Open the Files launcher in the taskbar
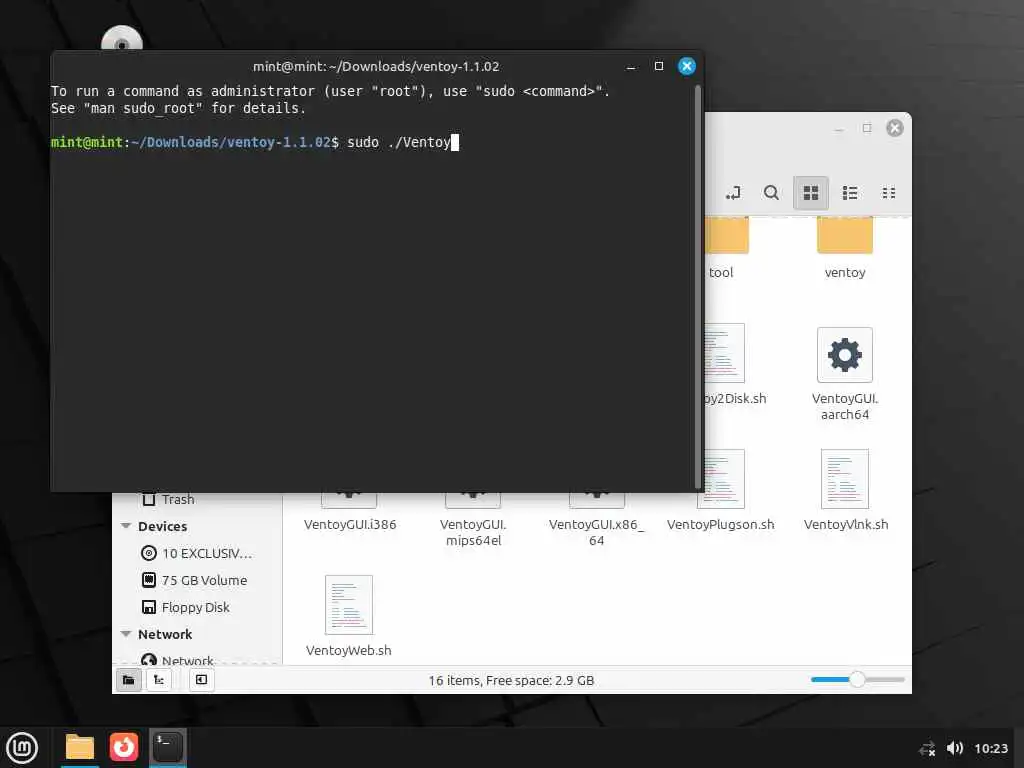 tap(80, 747)
